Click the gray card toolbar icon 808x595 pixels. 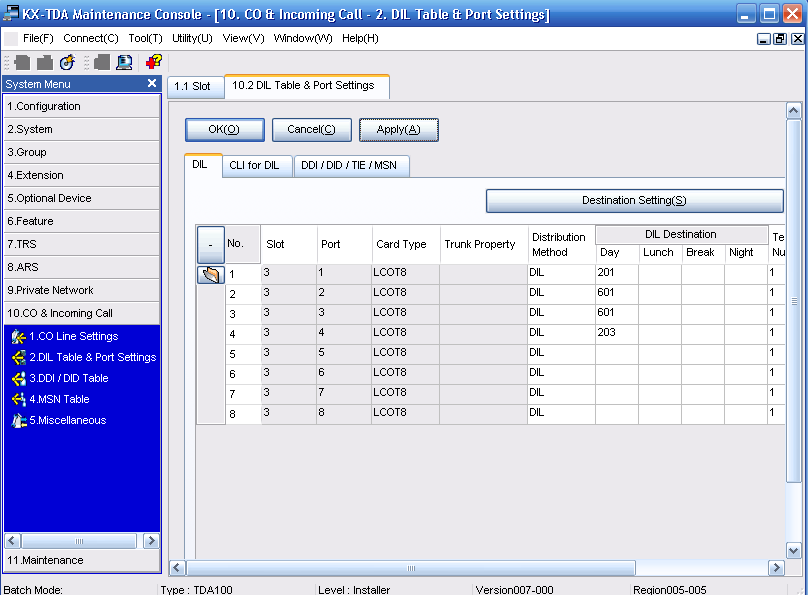click(102, 62)
